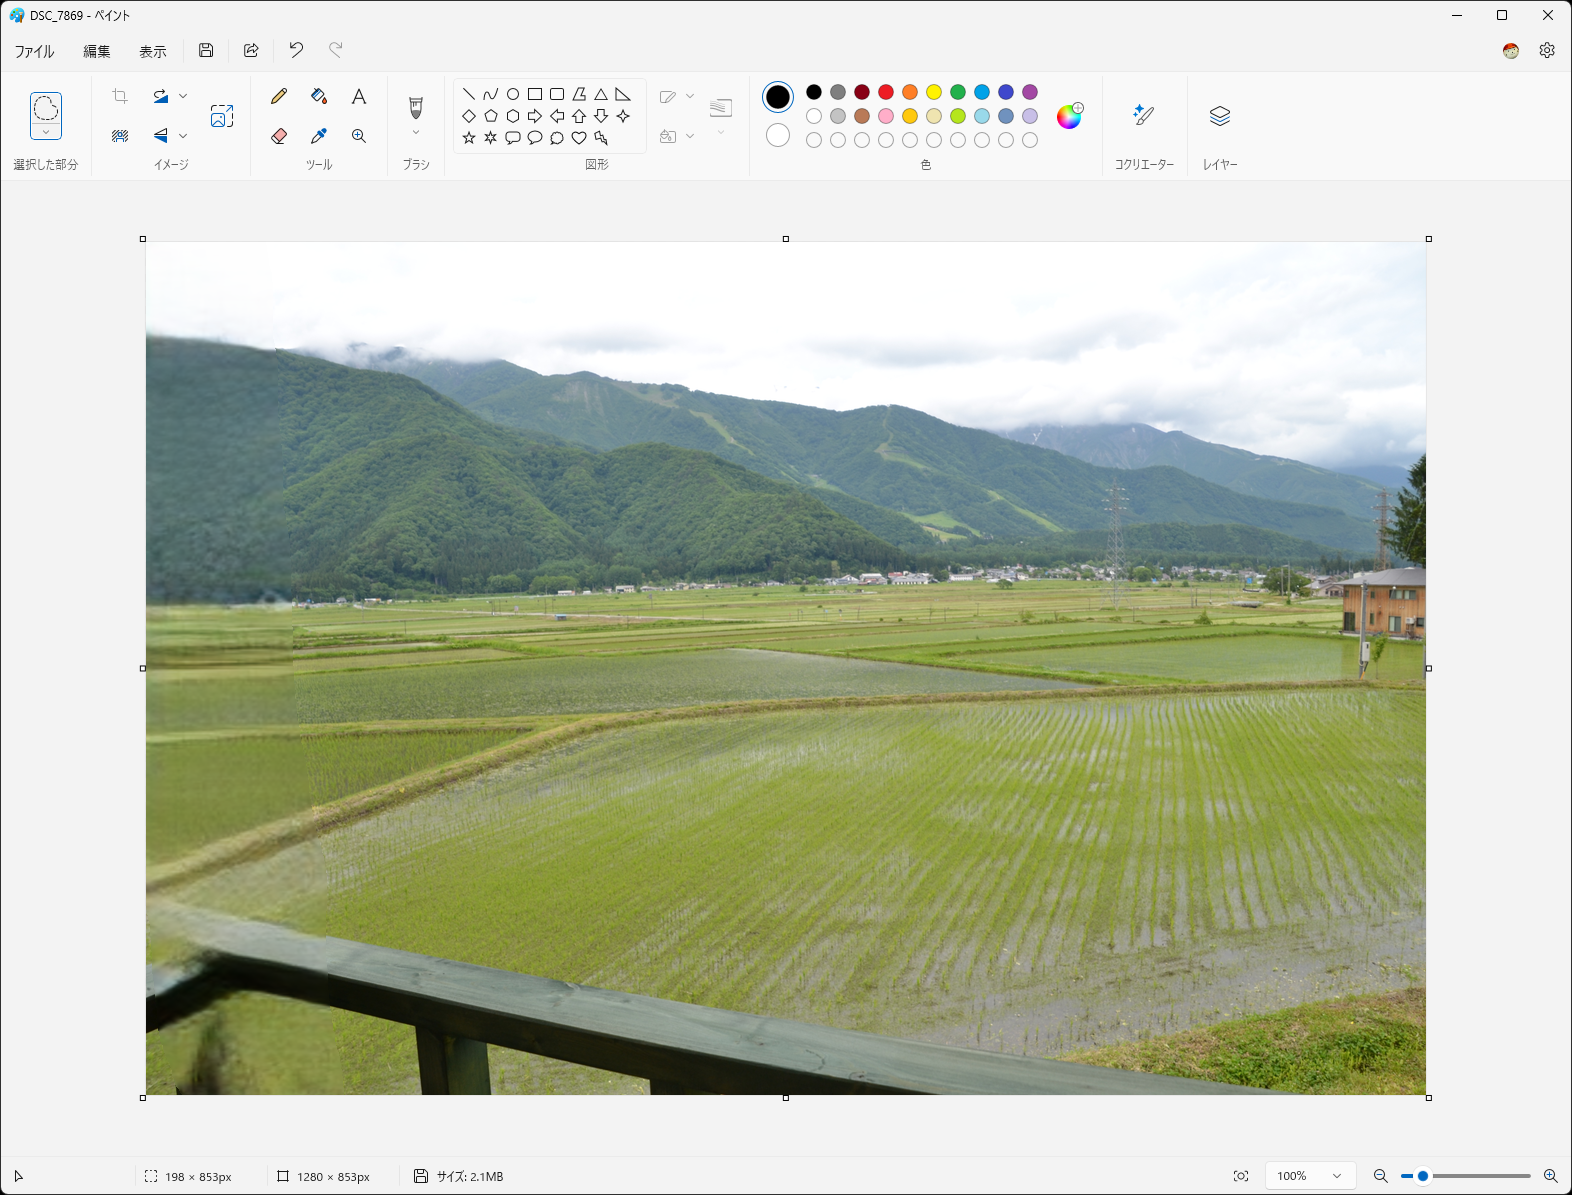
Task: Open the Settings gear
Action: pyautogui.click(x=1547, y=50)
